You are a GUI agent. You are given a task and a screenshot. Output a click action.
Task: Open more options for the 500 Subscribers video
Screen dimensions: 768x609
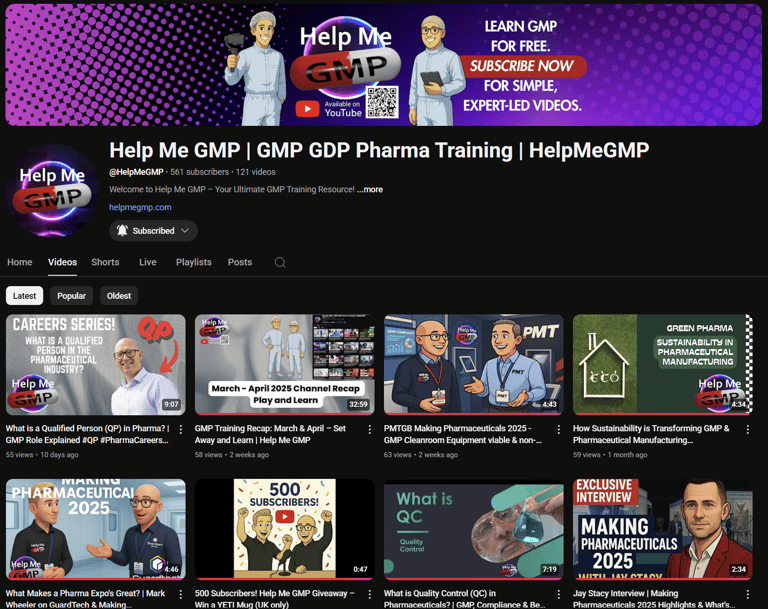tap(370, 594)
